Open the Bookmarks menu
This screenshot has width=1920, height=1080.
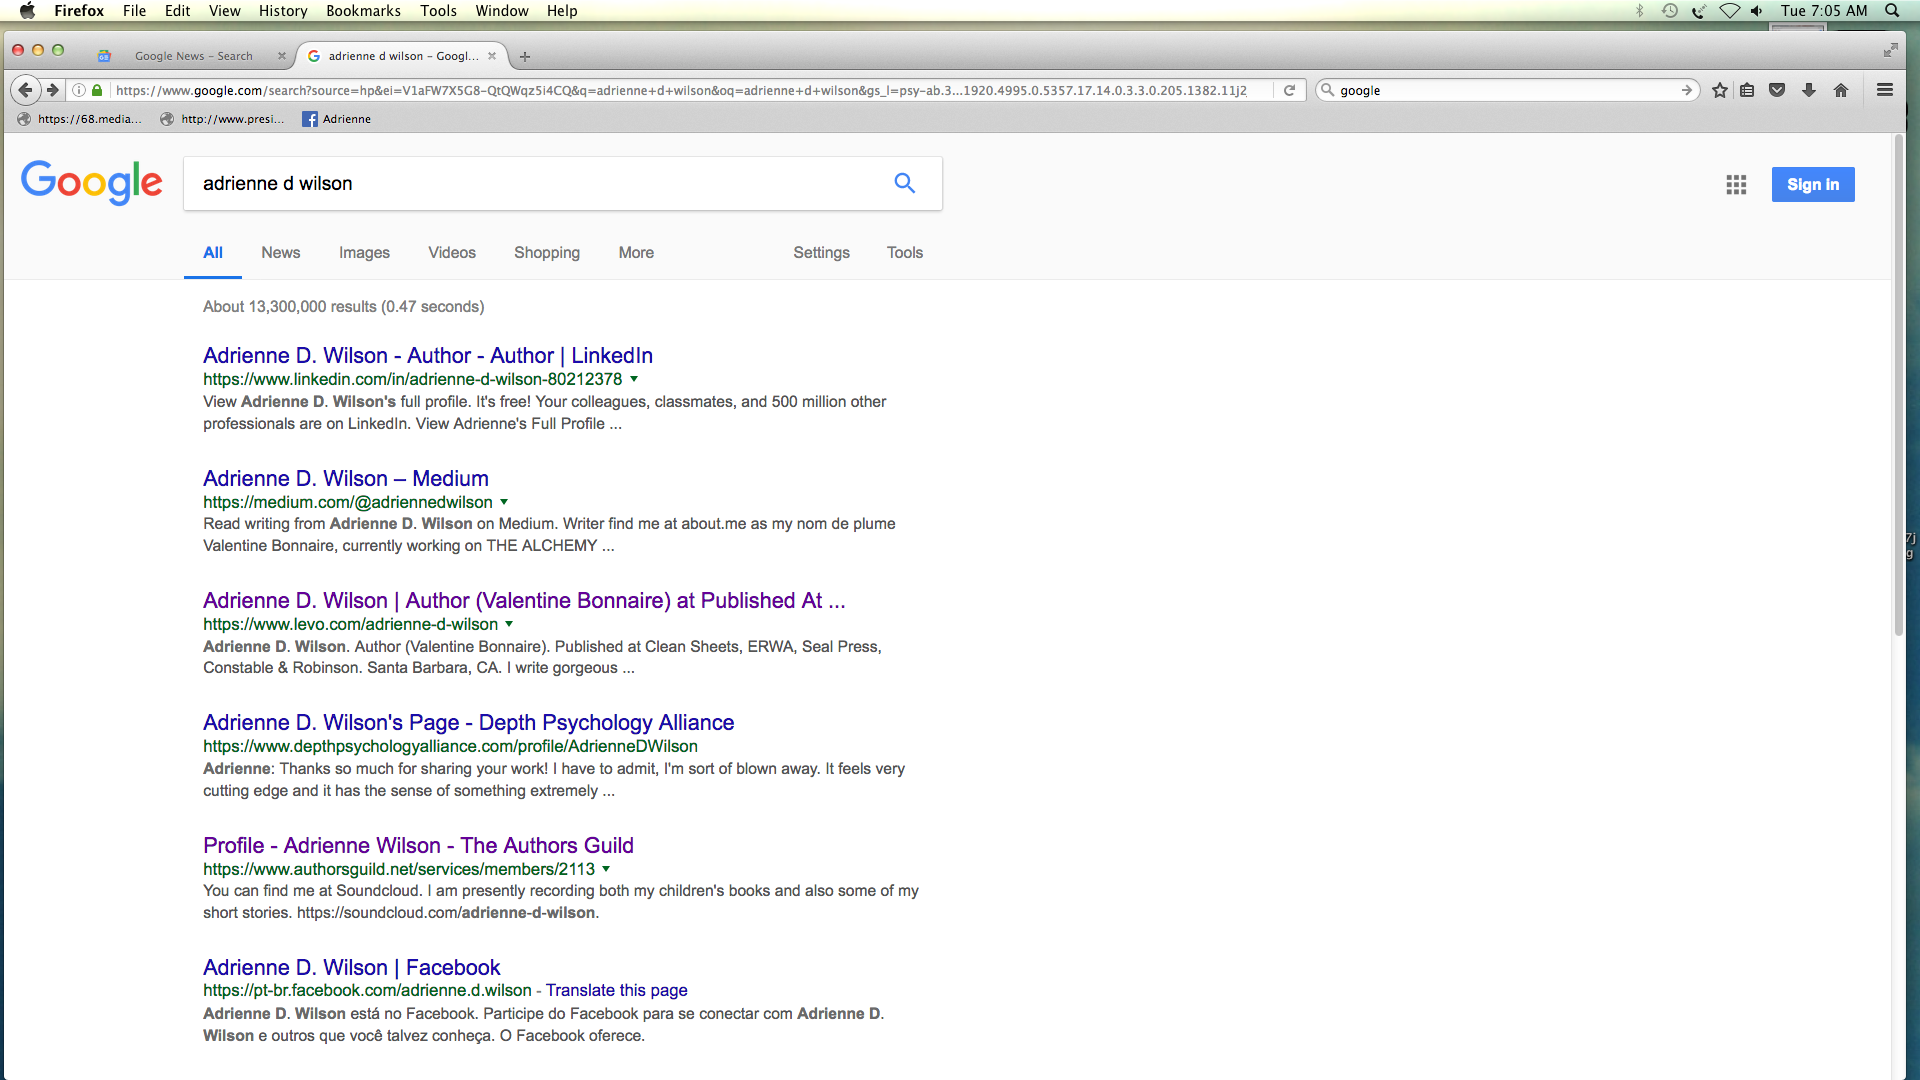[363, 11]
